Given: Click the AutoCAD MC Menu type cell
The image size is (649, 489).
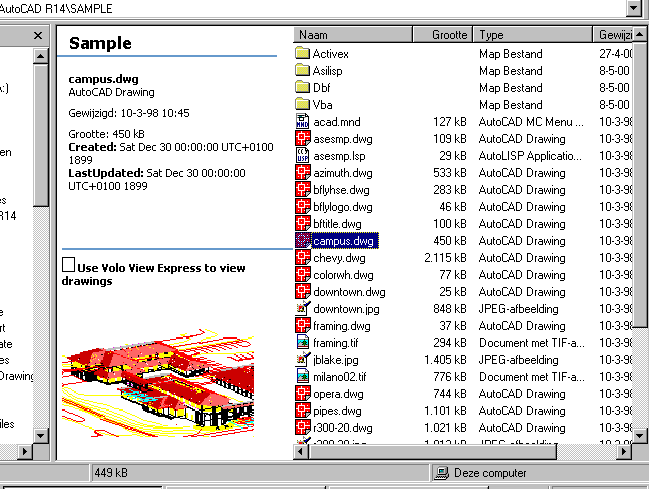Looking at the screenshot, I should (x=531, y=122).
